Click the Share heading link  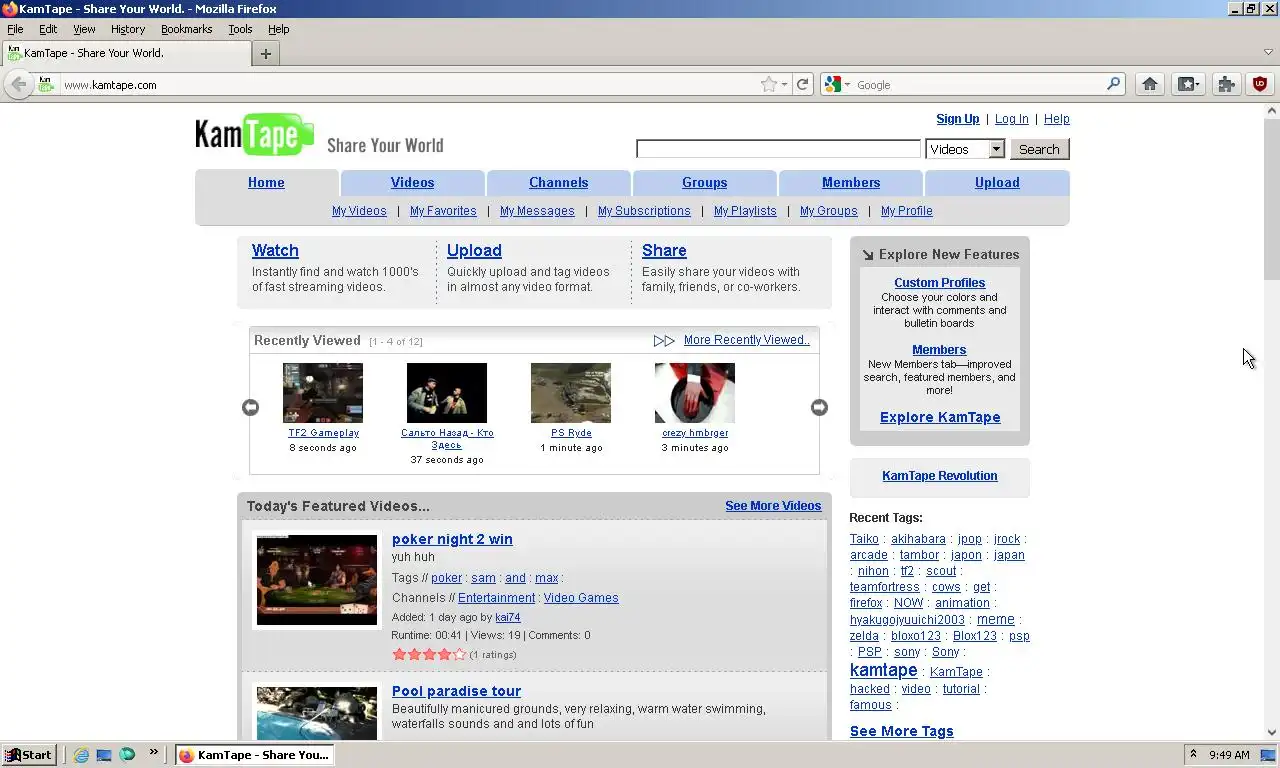[x=664, y=251]
